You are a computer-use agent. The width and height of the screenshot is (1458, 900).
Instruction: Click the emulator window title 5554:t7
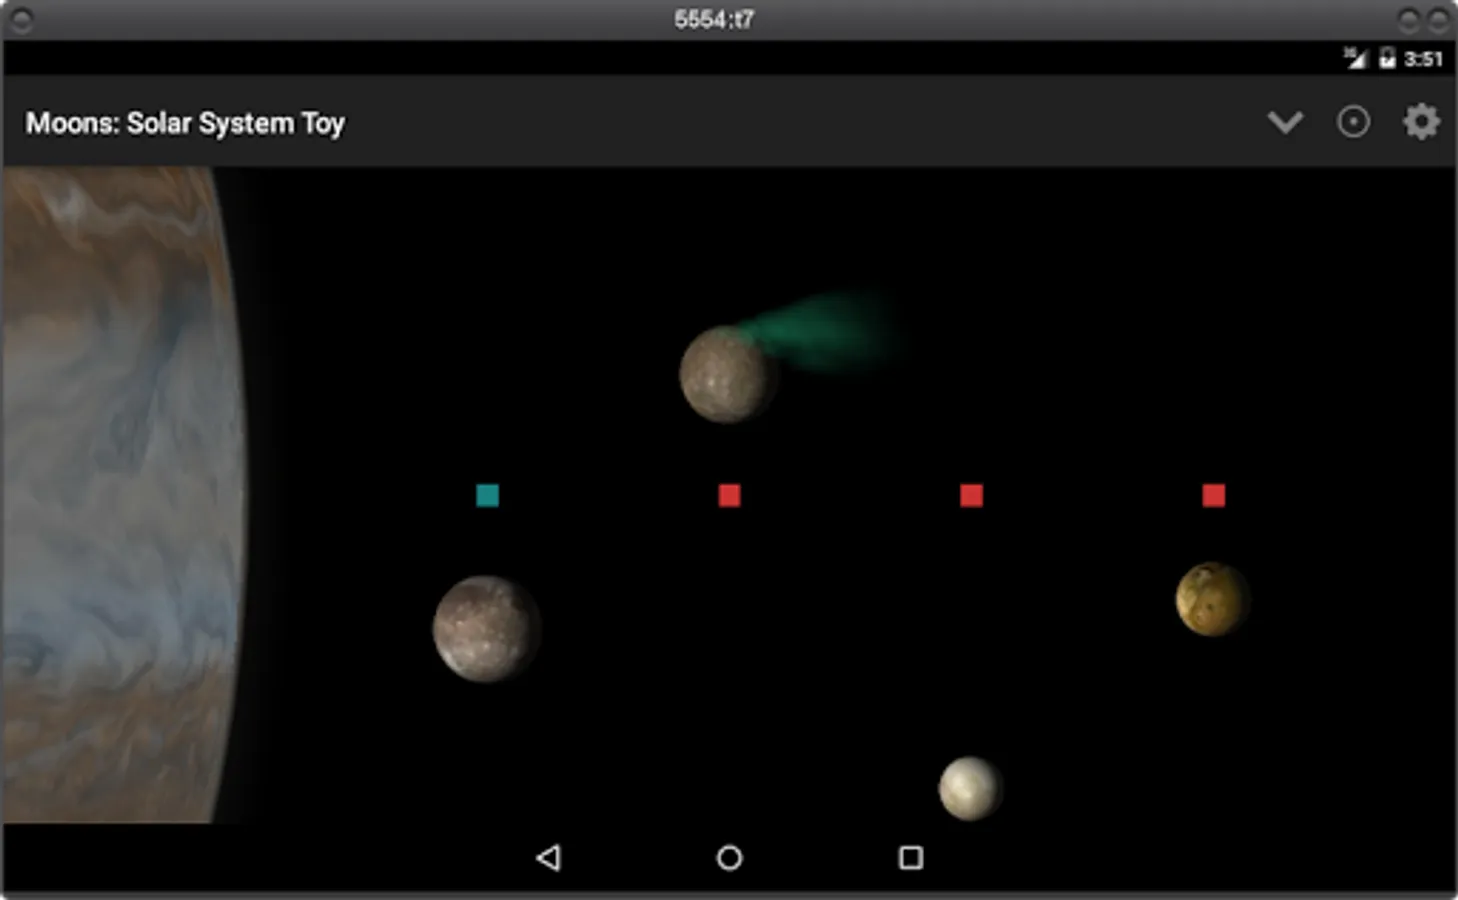point(714,19)
